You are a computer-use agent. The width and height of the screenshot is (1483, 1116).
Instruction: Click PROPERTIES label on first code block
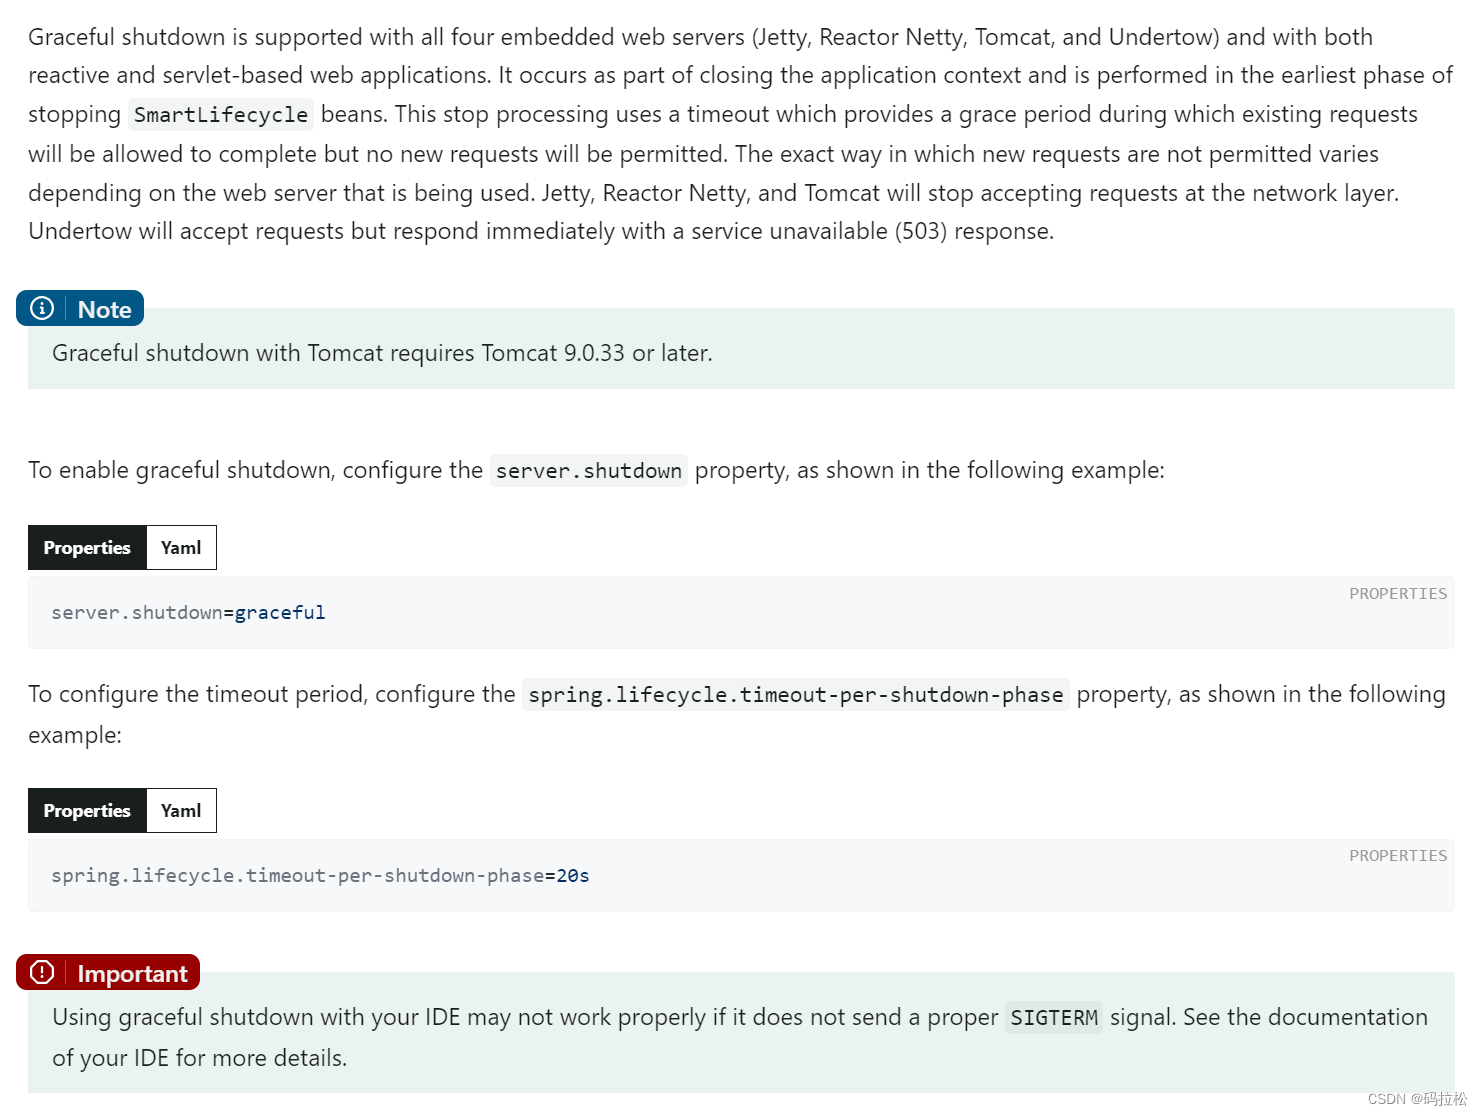1398,594
